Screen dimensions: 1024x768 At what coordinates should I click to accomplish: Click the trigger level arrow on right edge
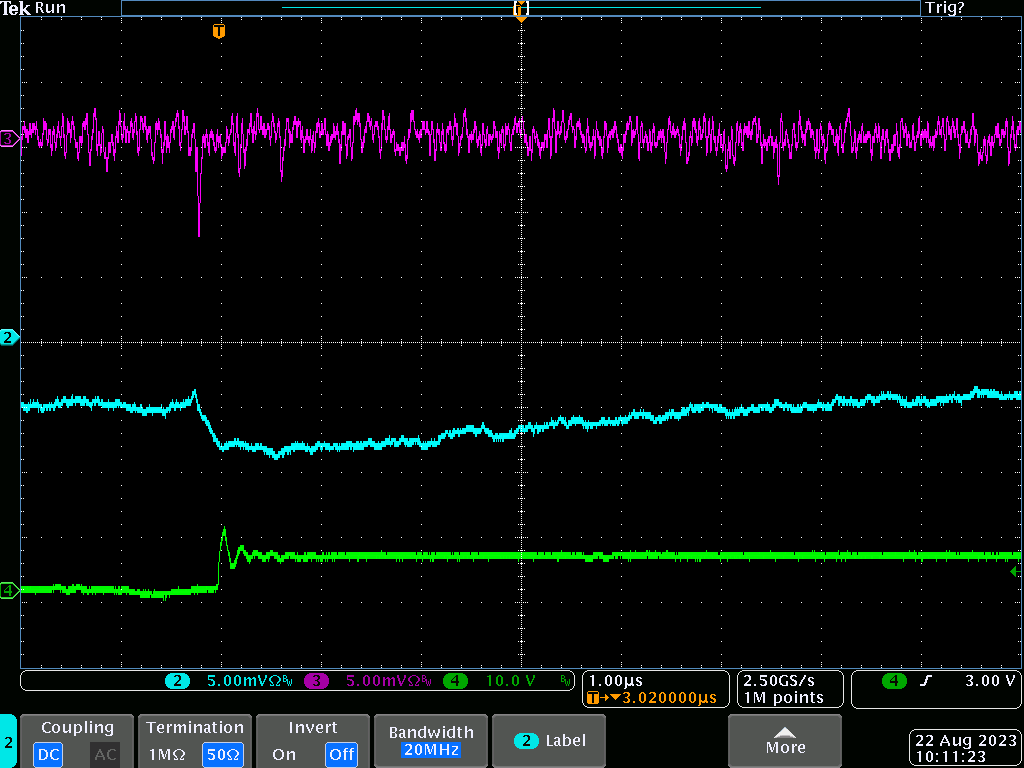click(x=1016, y=570)
